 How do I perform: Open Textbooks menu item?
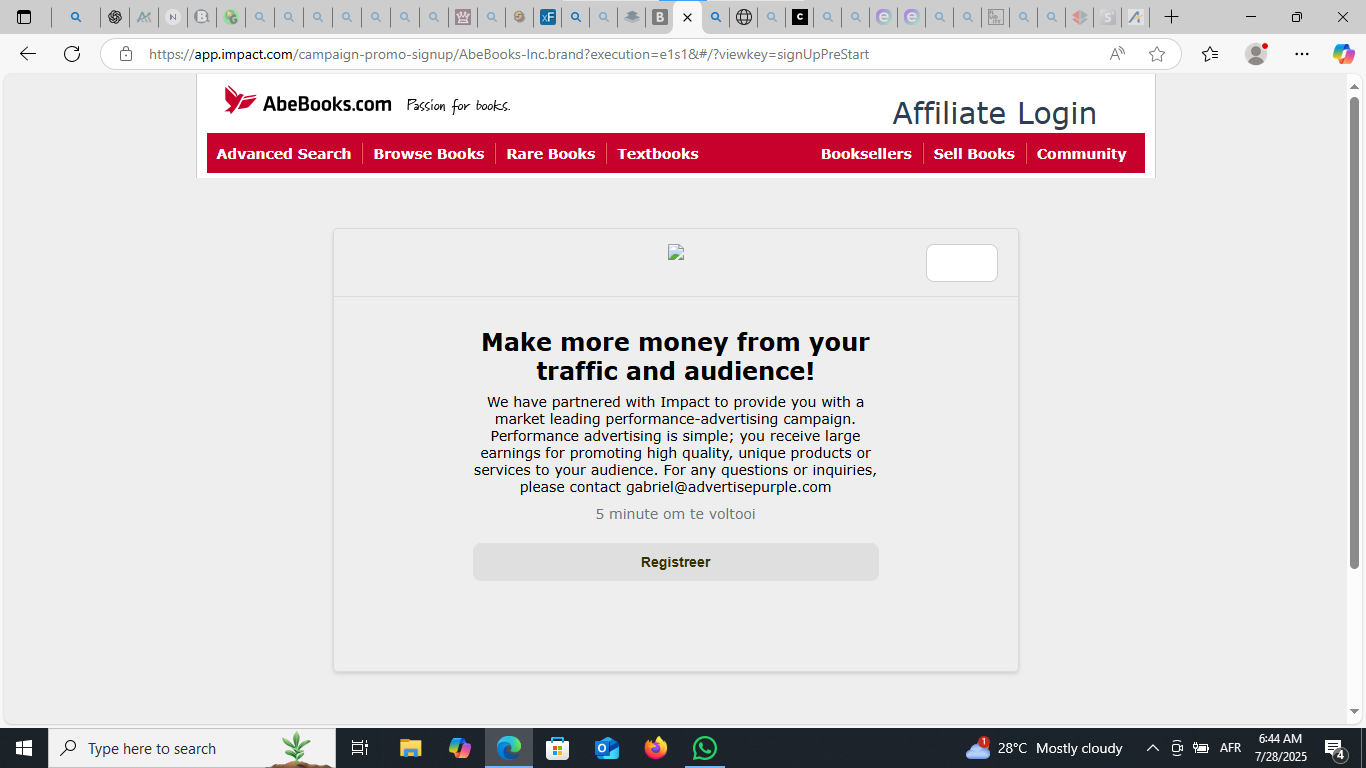[658, 154]
